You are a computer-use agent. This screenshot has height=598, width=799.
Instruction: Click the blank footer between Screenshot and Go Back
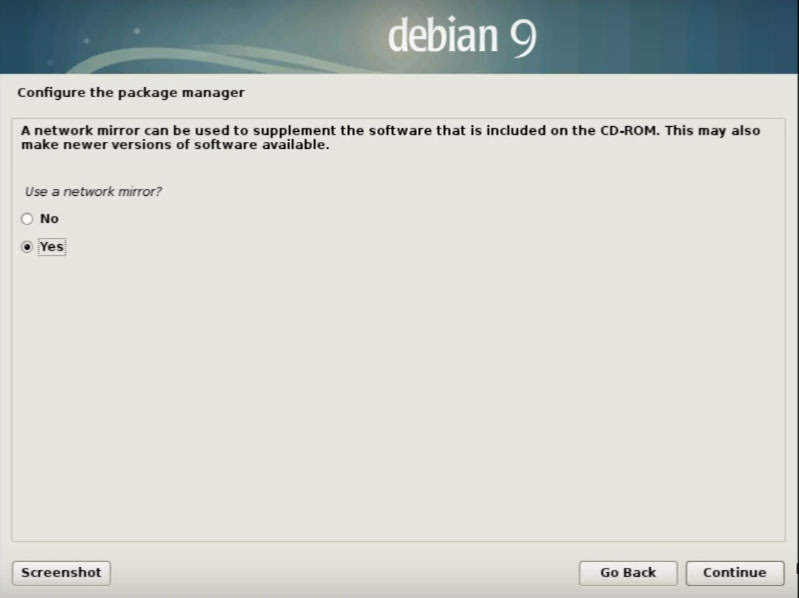(344, 573)
